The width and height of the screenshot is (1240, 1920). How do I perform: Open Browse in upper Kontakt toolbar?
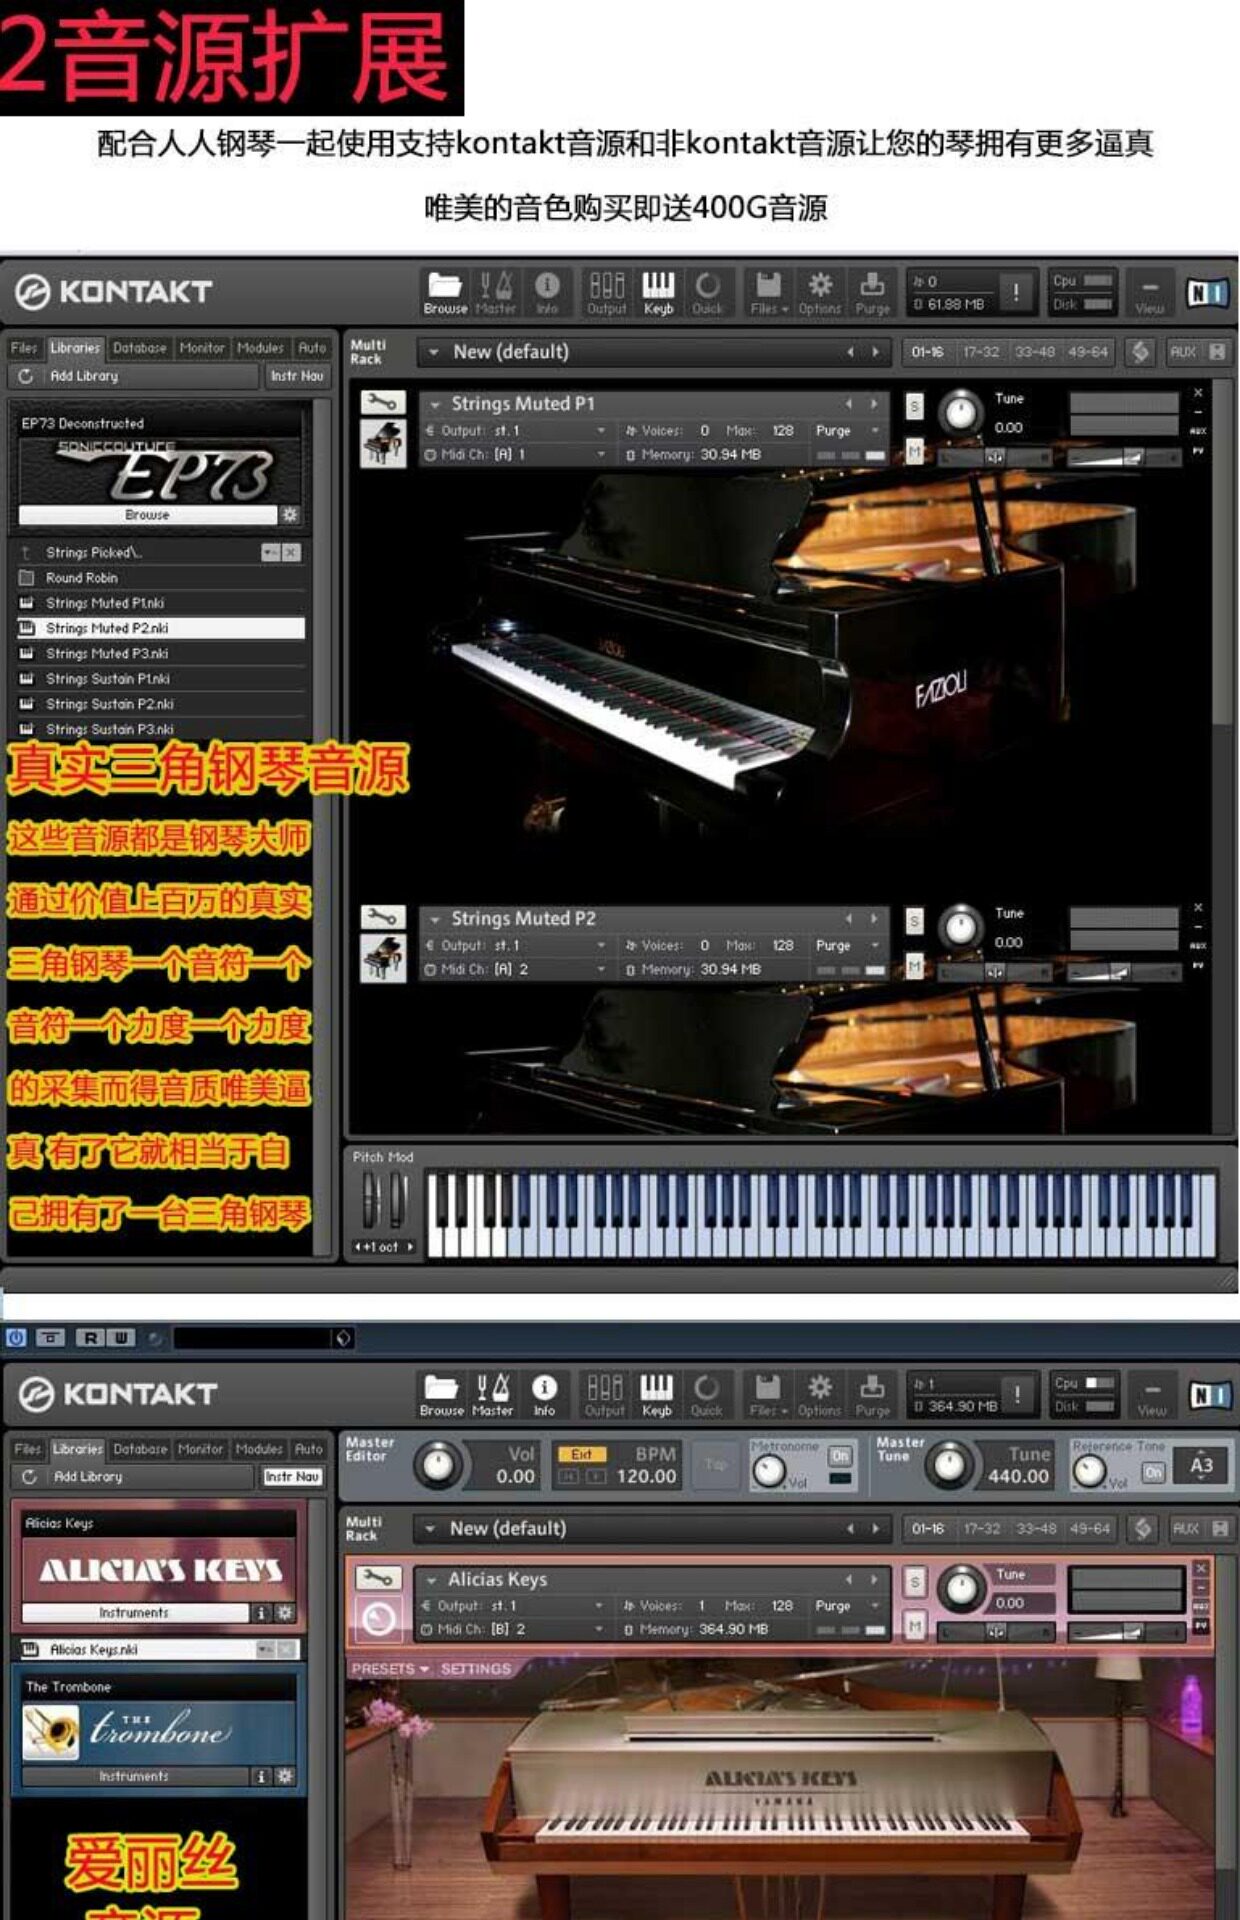tap(445, 293)
